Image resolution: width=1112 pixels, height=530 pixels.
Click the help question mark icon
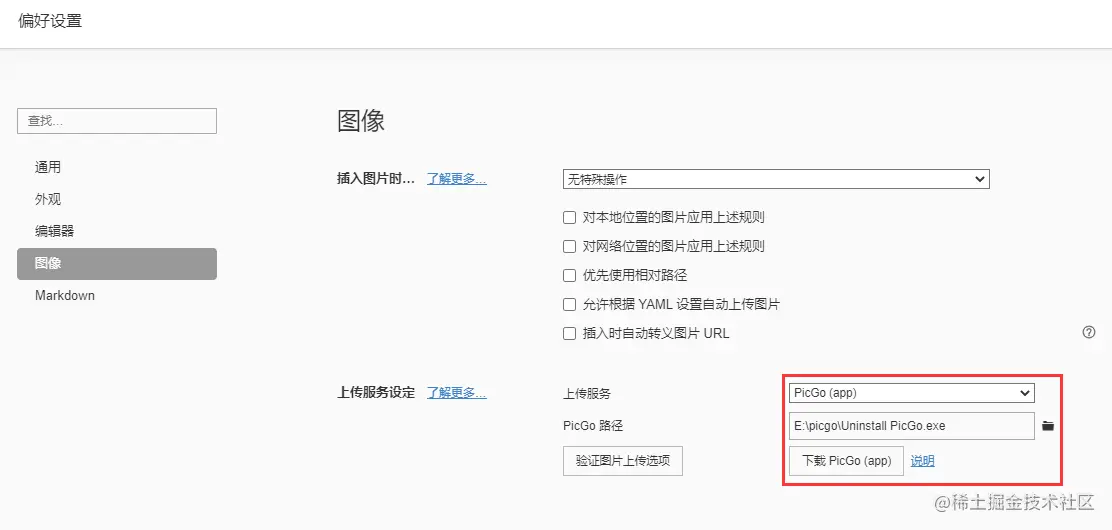tap(1089, 332)
